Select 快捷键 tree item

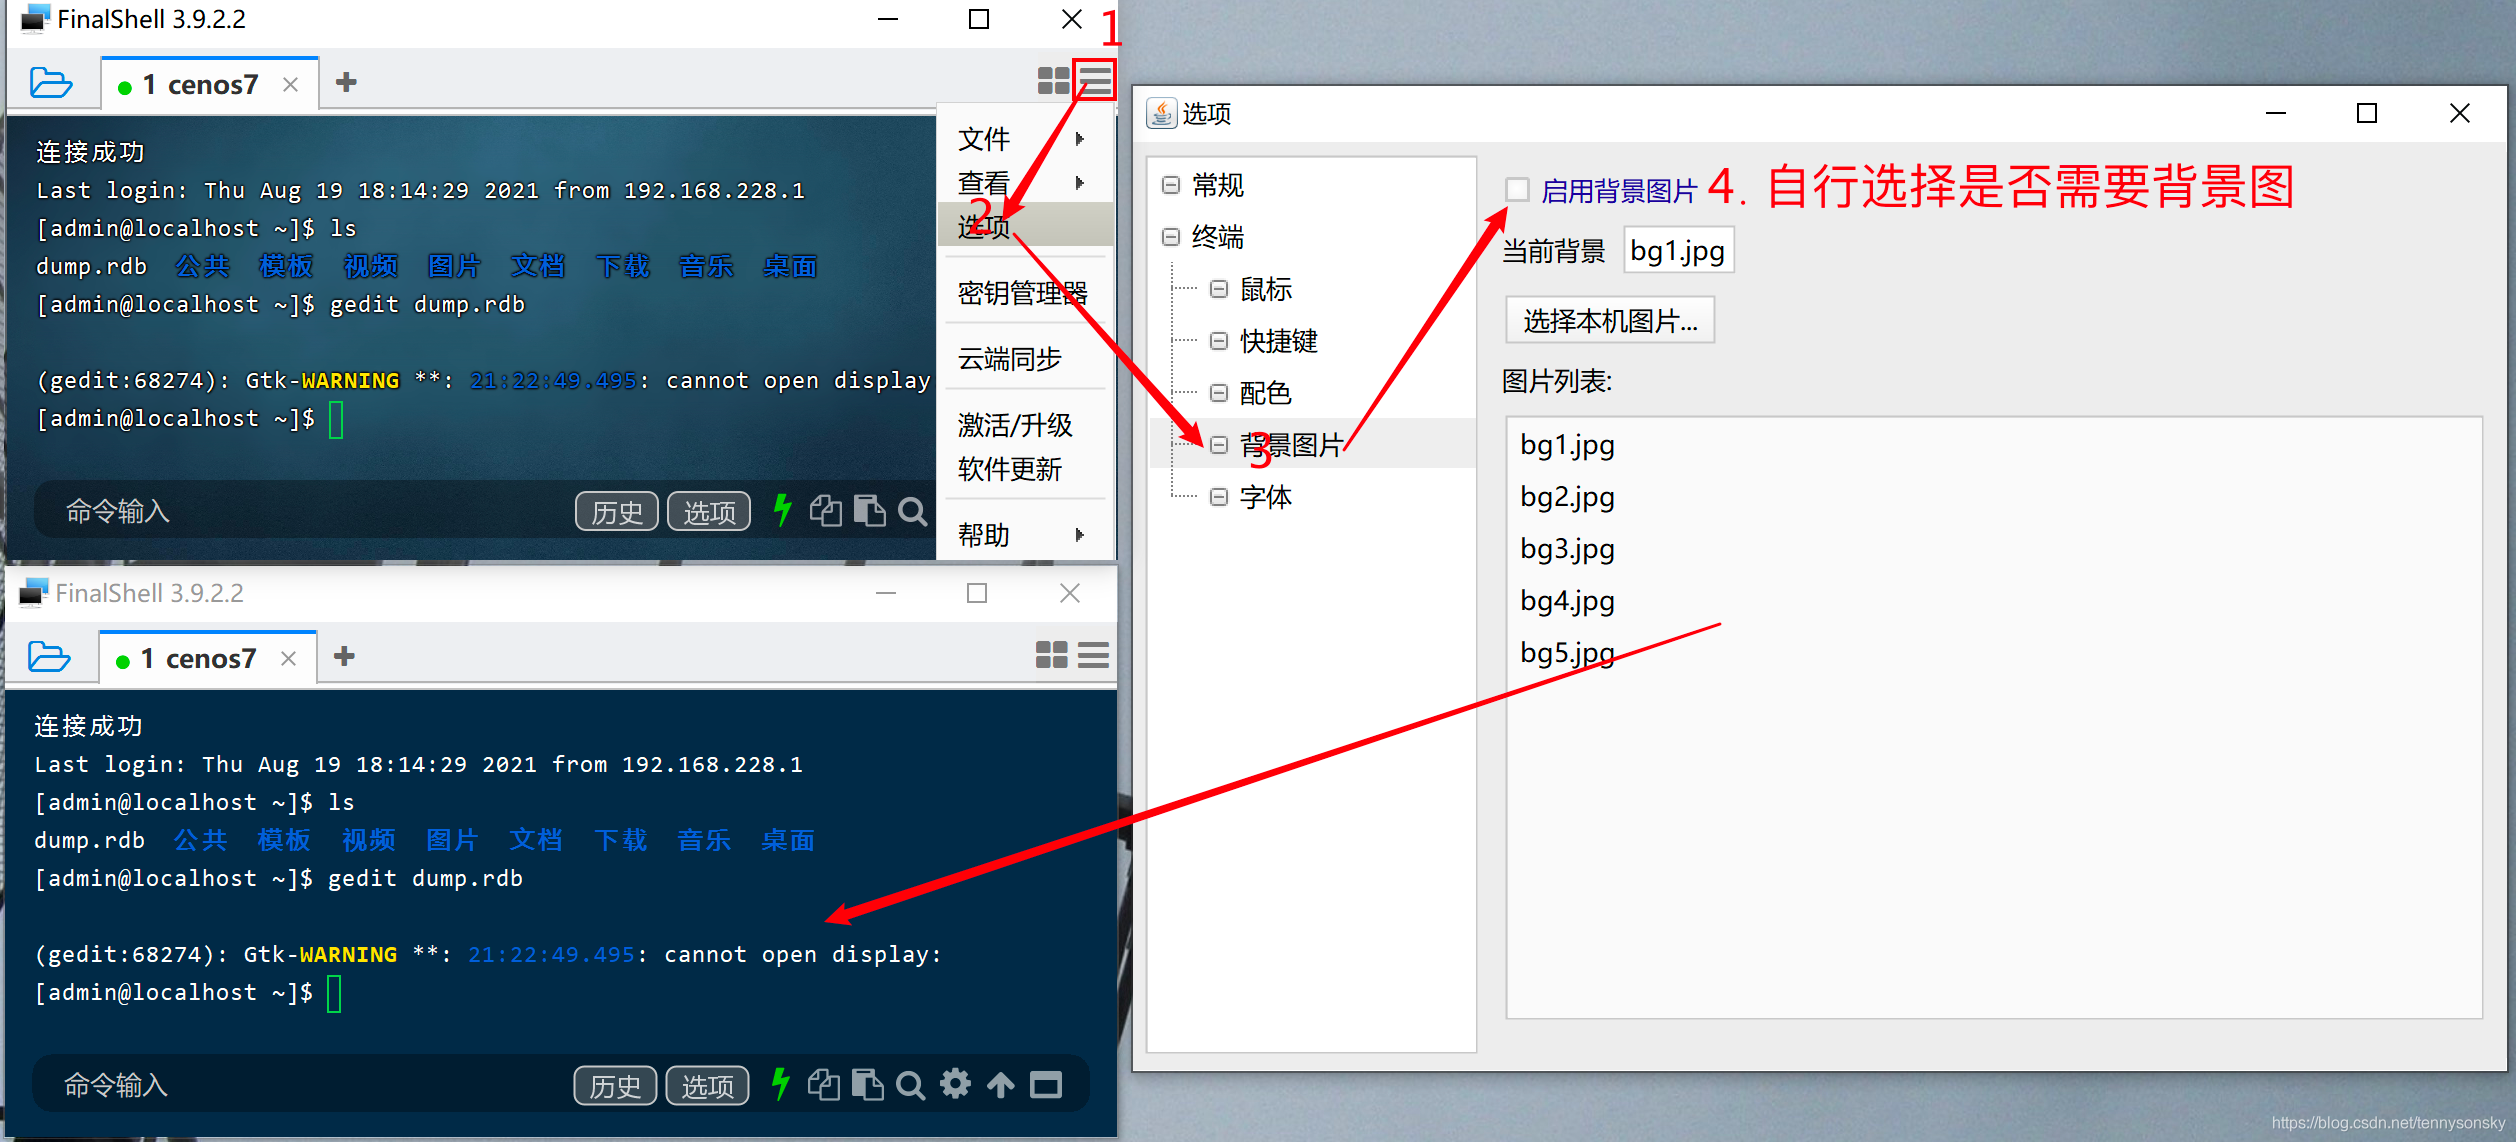[1279, 341]
